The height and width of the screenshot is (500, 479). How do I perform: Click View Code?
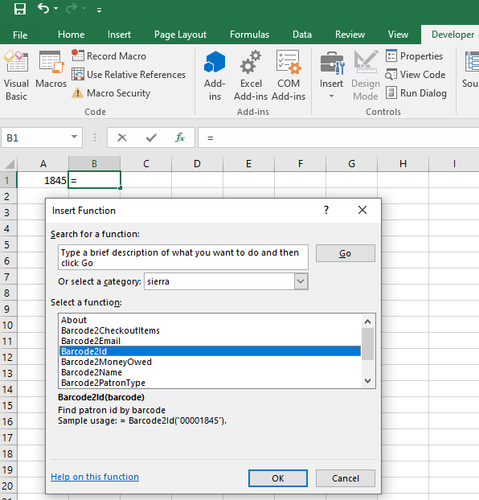click(x=416, y=75)
